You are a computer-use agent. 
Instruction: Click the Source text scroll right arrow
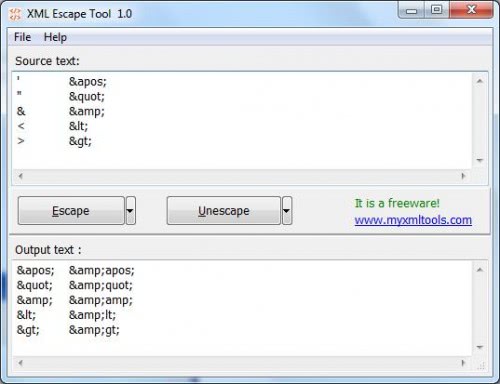coord(463,176)
